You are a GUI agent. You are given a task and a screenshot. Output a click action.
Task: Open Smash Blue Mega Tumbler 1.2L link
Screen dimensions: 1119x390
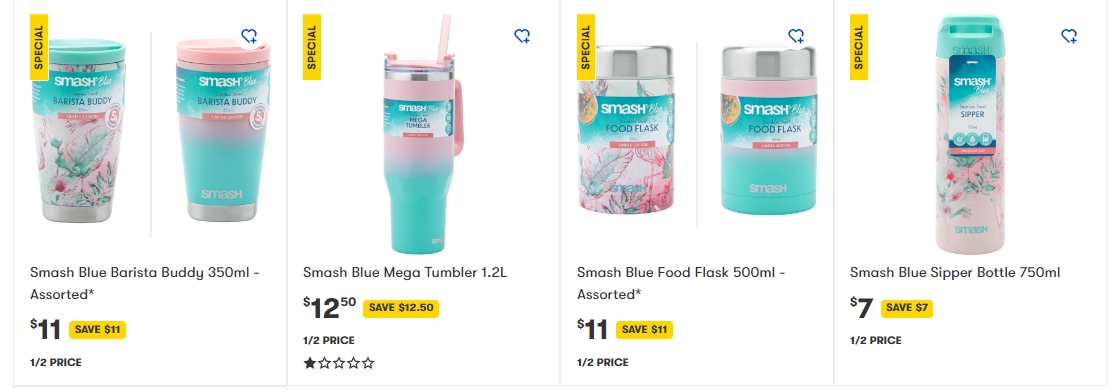[x=405, y=272]
